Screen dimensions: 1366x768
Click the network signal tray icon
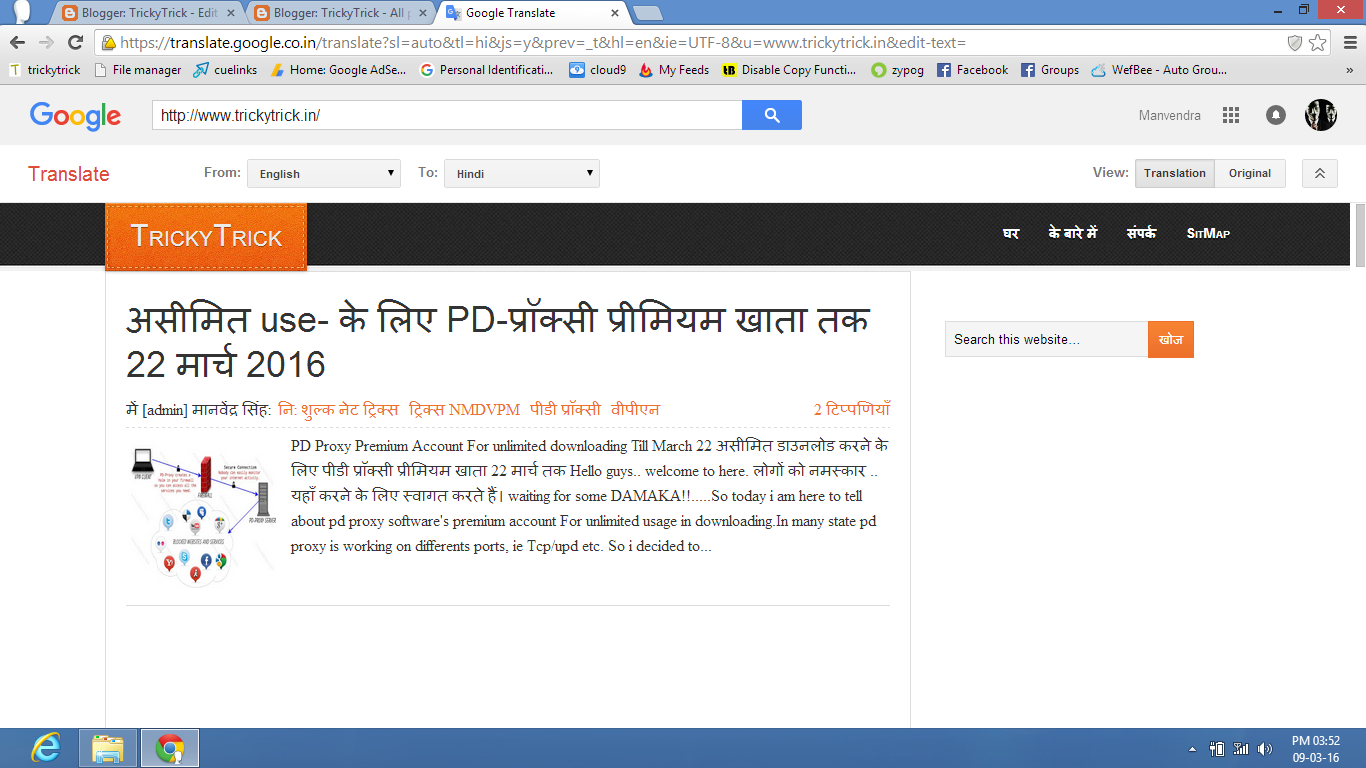[x=1241, y=749]
